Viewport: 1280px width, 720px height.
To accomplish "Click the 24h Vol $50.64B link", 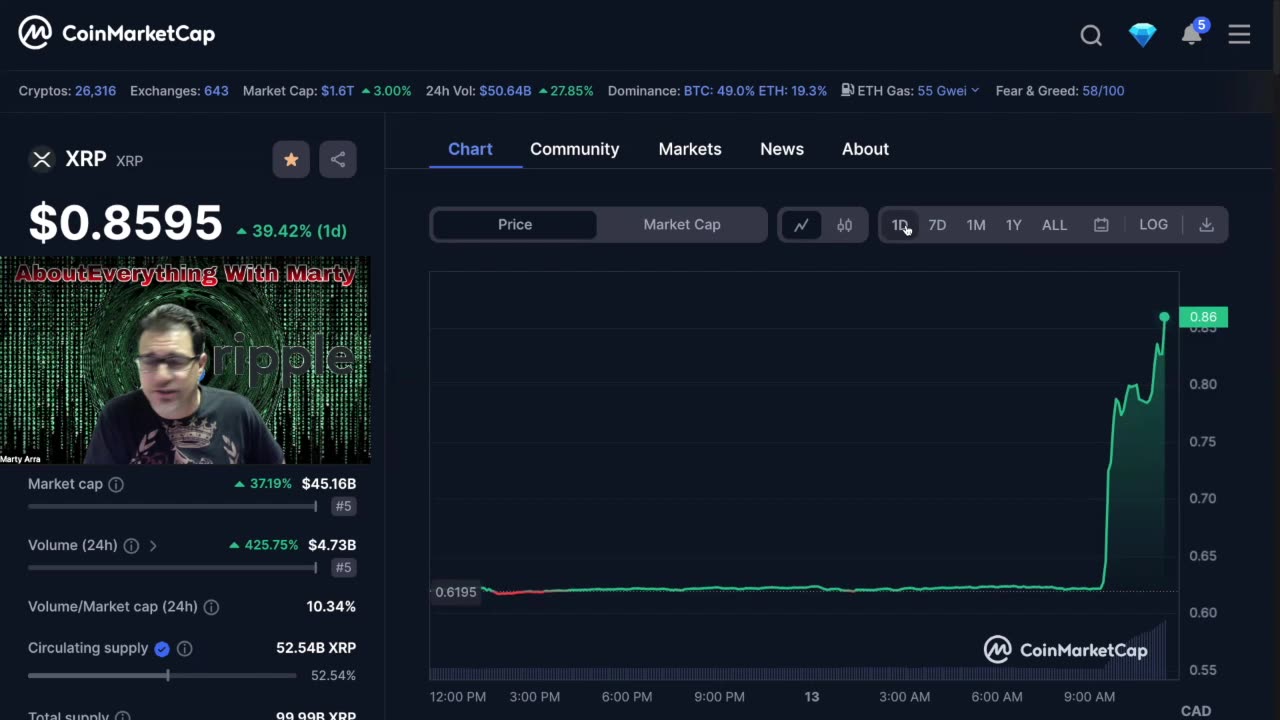I will click(505, 91).
